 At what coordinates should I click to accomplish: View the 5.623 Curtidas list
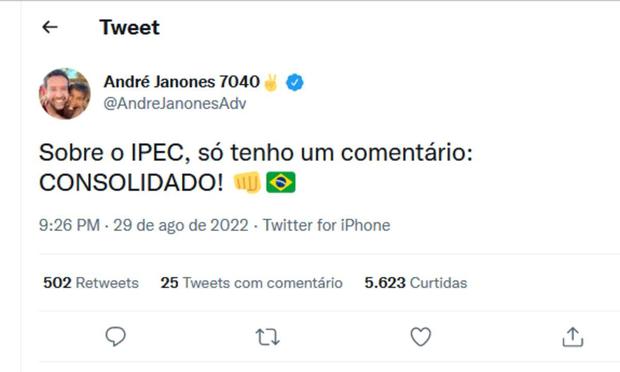416,283
